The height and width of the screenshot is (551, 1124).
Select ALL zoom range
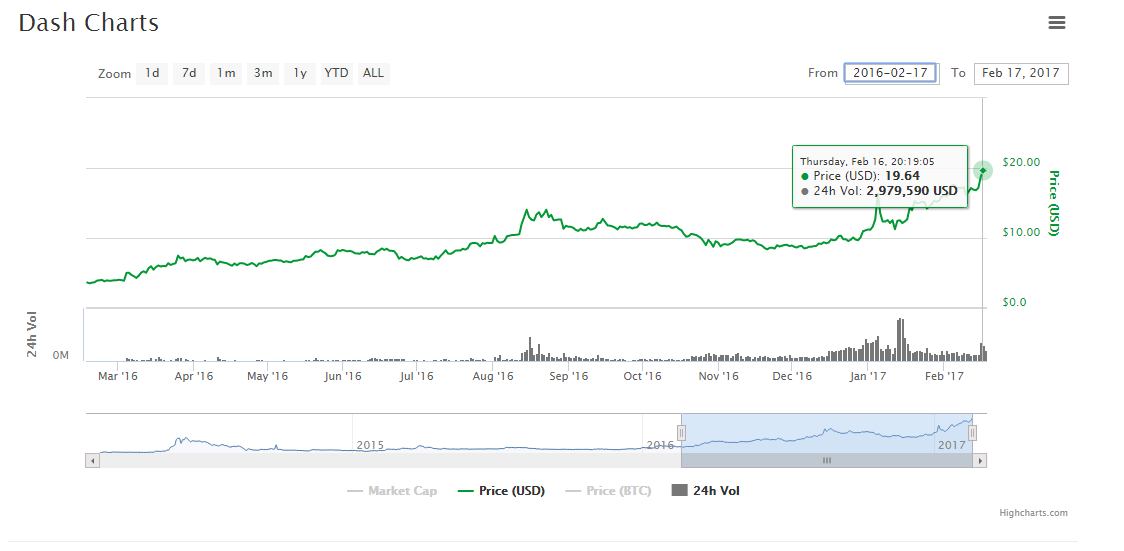(x=373, y=73)
